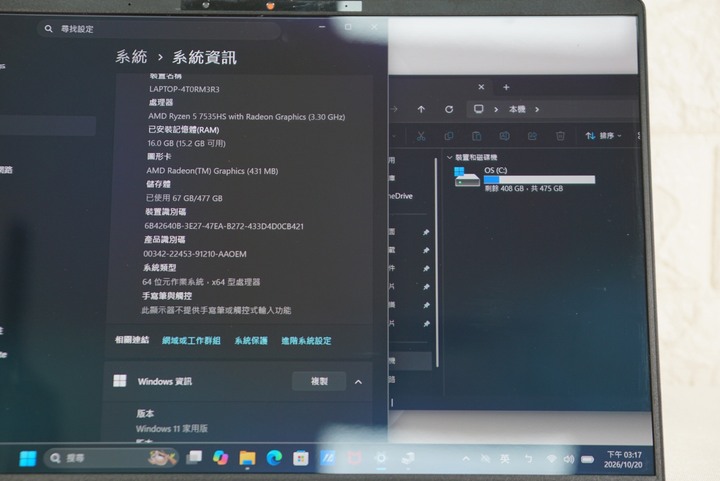
Task: Click the battery tray icon
Action: 587,459
